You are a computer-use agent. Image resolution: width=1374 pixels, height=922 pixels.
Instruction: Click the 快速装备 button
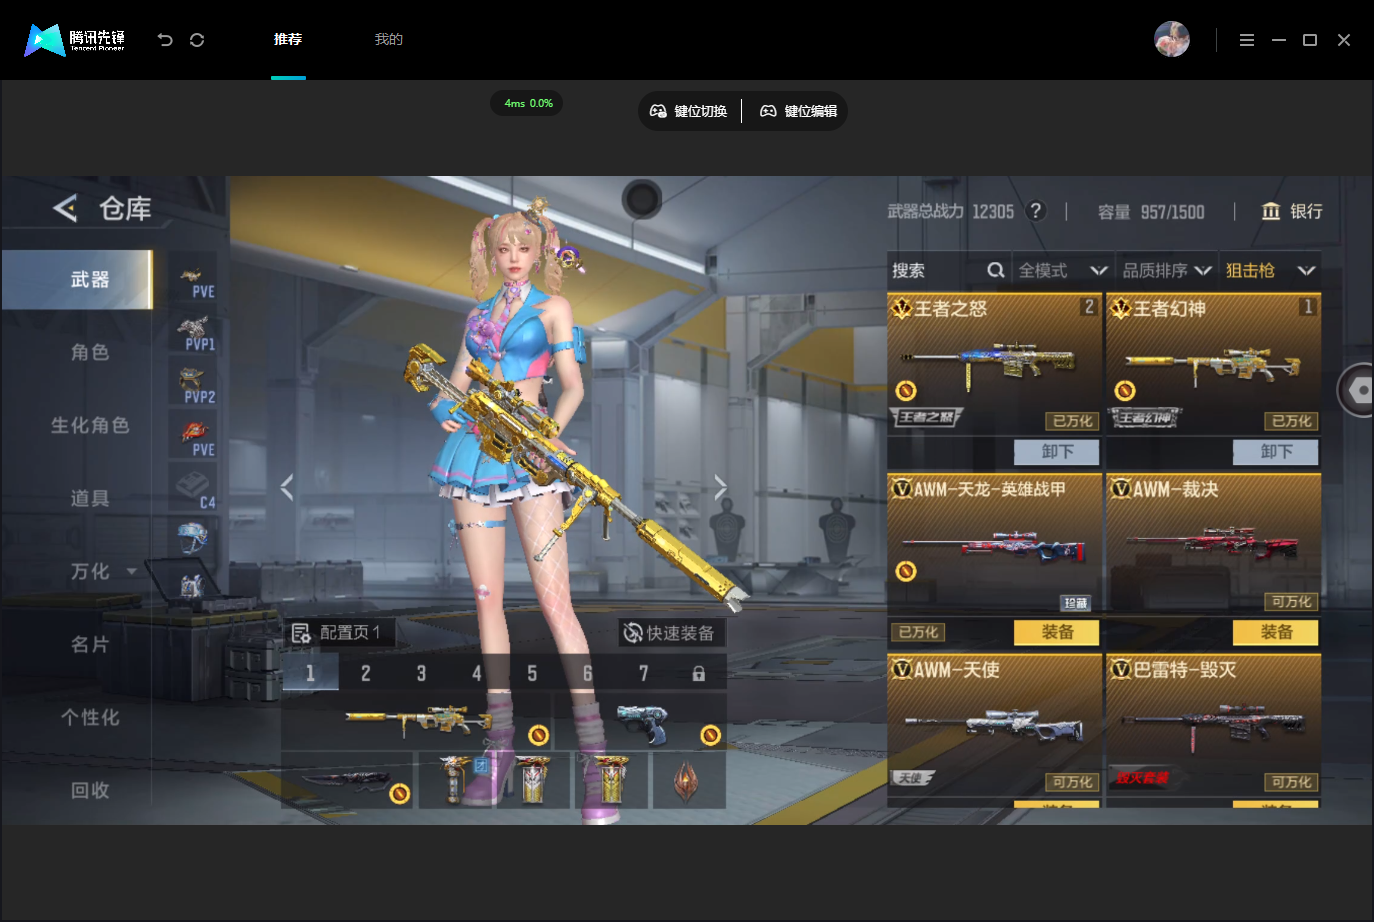(x=670, y=633)
